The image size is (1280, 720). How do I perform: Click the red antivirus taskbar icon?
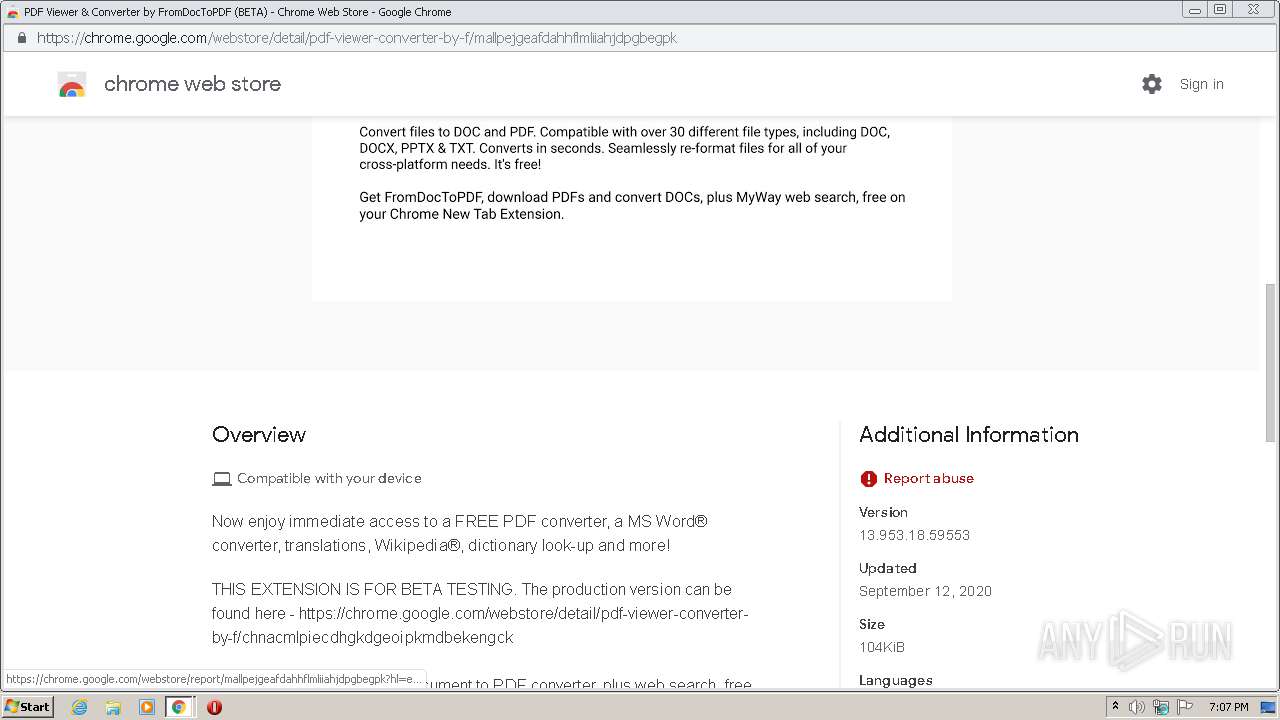[214, 707]
